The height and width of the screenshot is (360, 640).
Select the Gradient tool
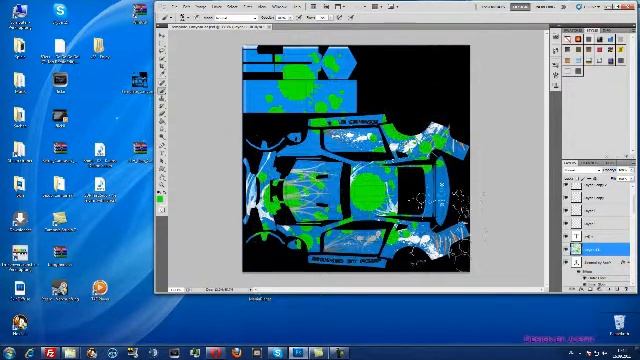[162, 121]
